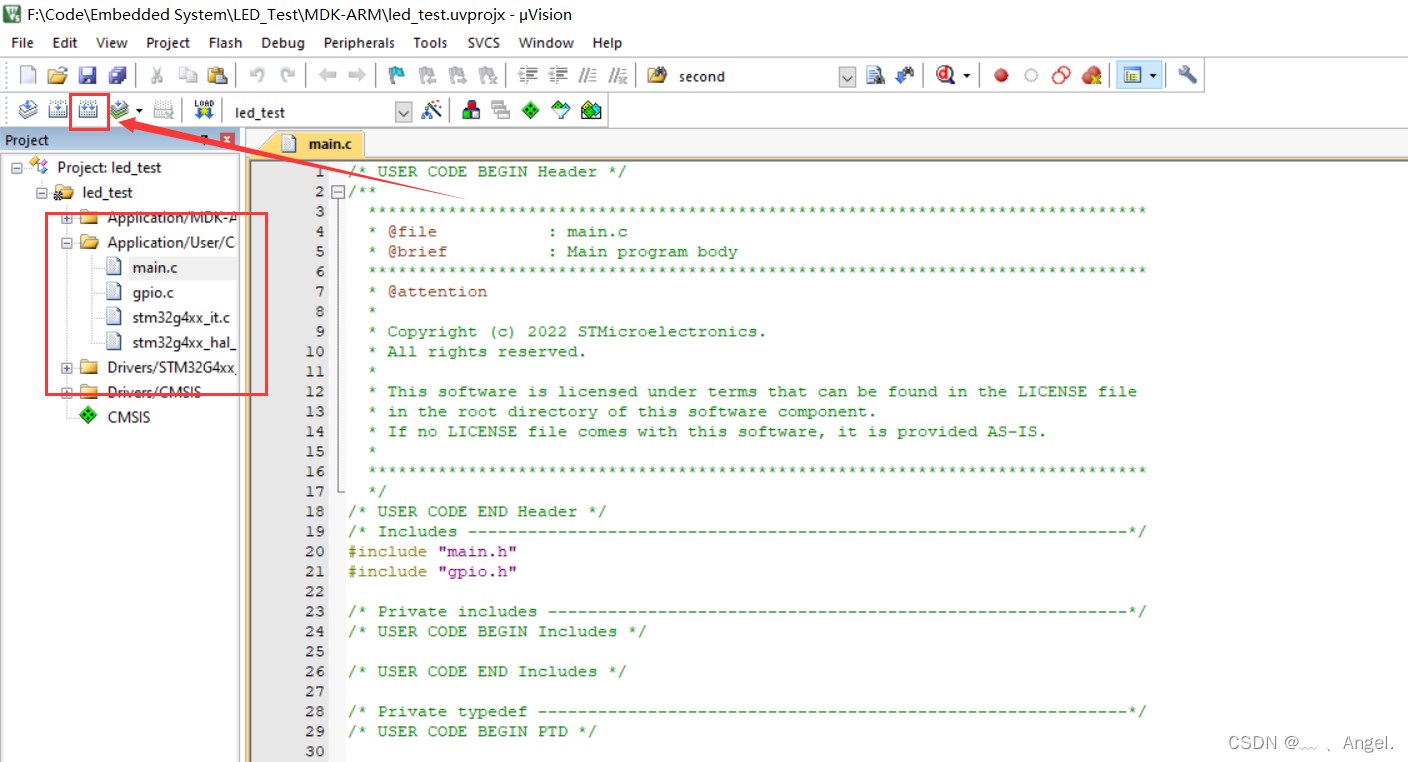
Task: Select the CMSIS component tree item
Action: (x=129, y=417)
